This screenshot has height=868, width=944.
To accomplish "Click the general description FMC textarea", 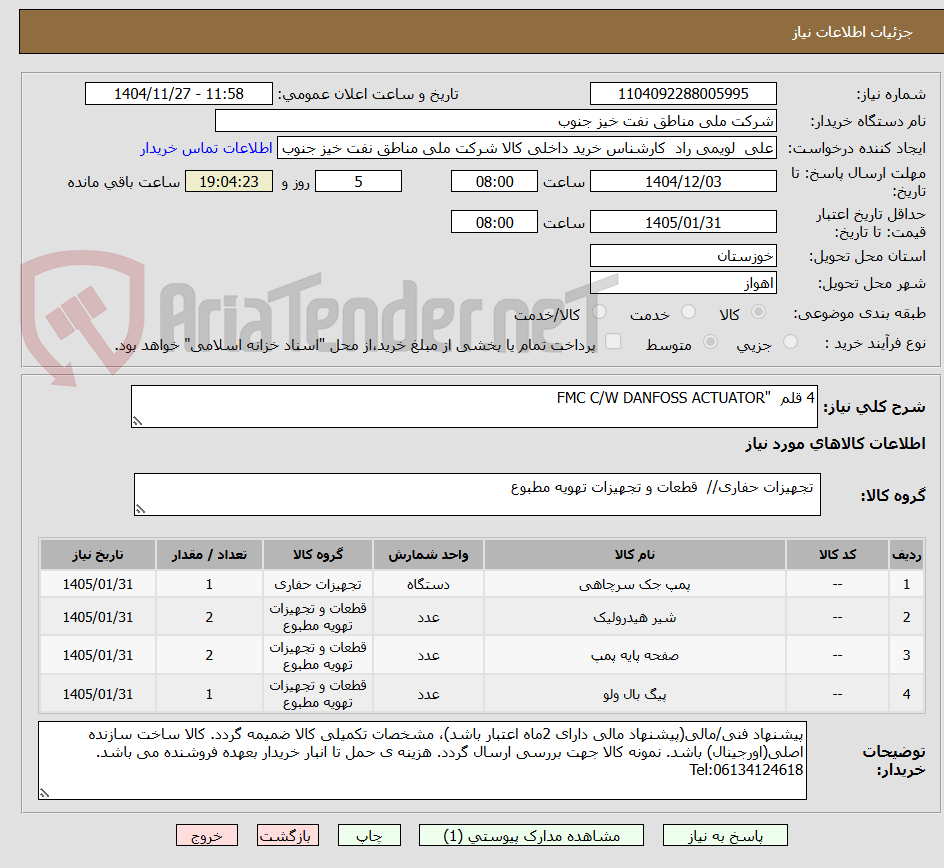I will click(474, 406).
